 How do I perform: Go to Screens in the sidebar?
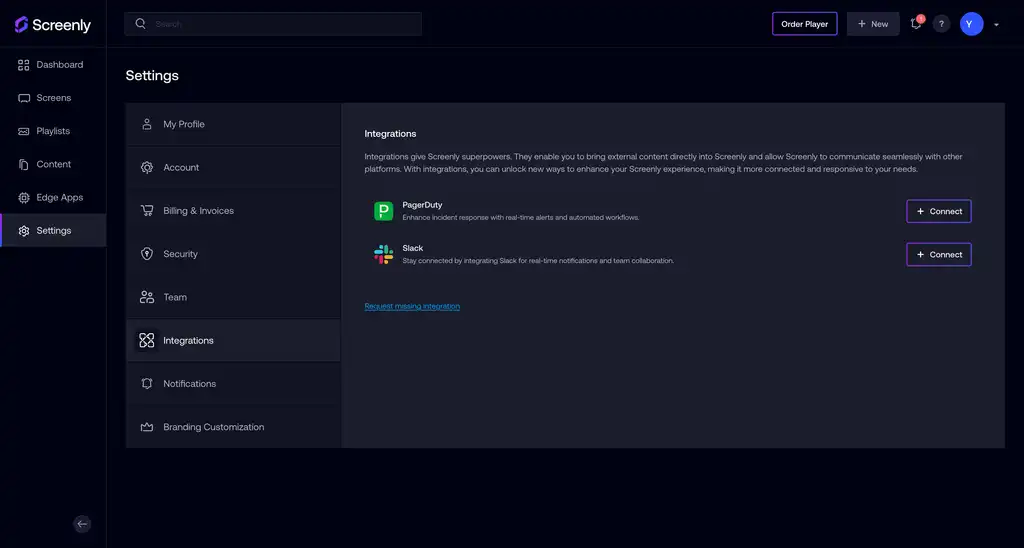pyautogui.click(x=53, y=98)
